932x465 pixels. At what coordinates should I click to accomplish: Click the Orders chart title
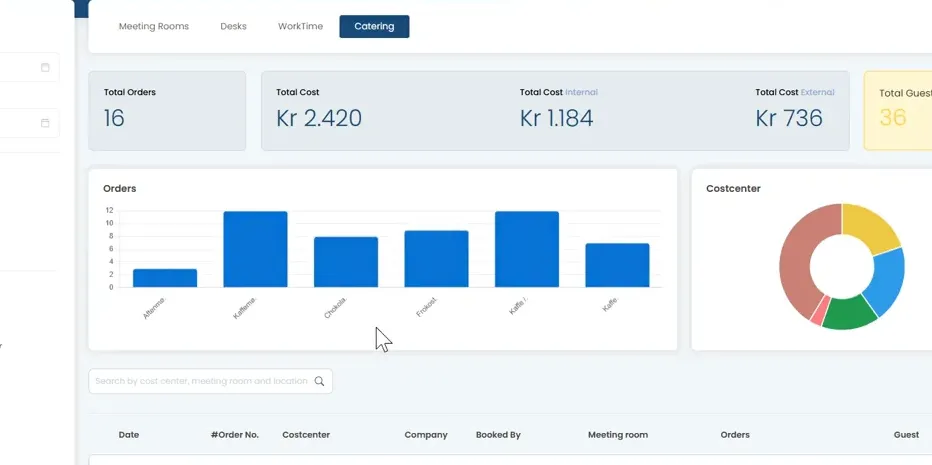click(x=119, y=188)
